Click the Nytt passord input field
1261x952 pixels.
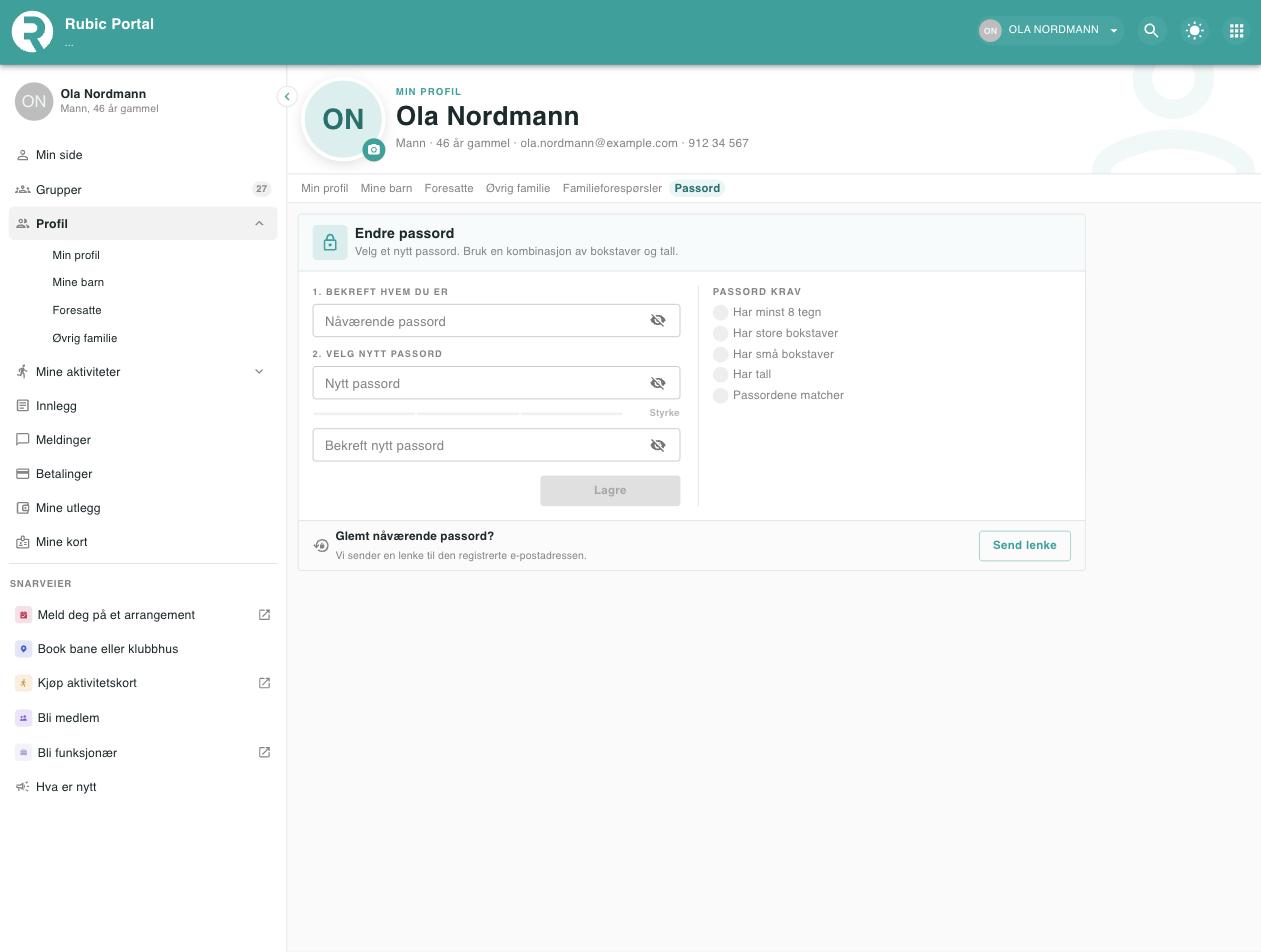pos(496,383)
